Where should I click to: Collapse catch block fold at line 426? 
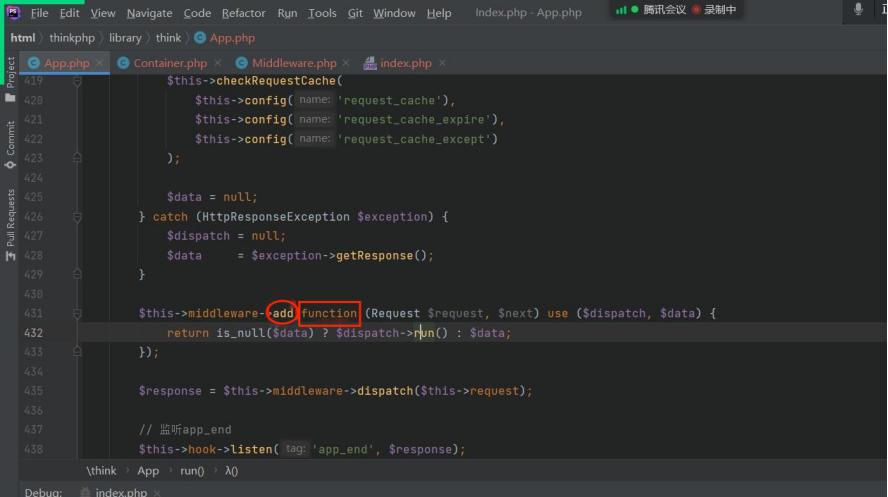pyautogui.click(x=78, y=217)
